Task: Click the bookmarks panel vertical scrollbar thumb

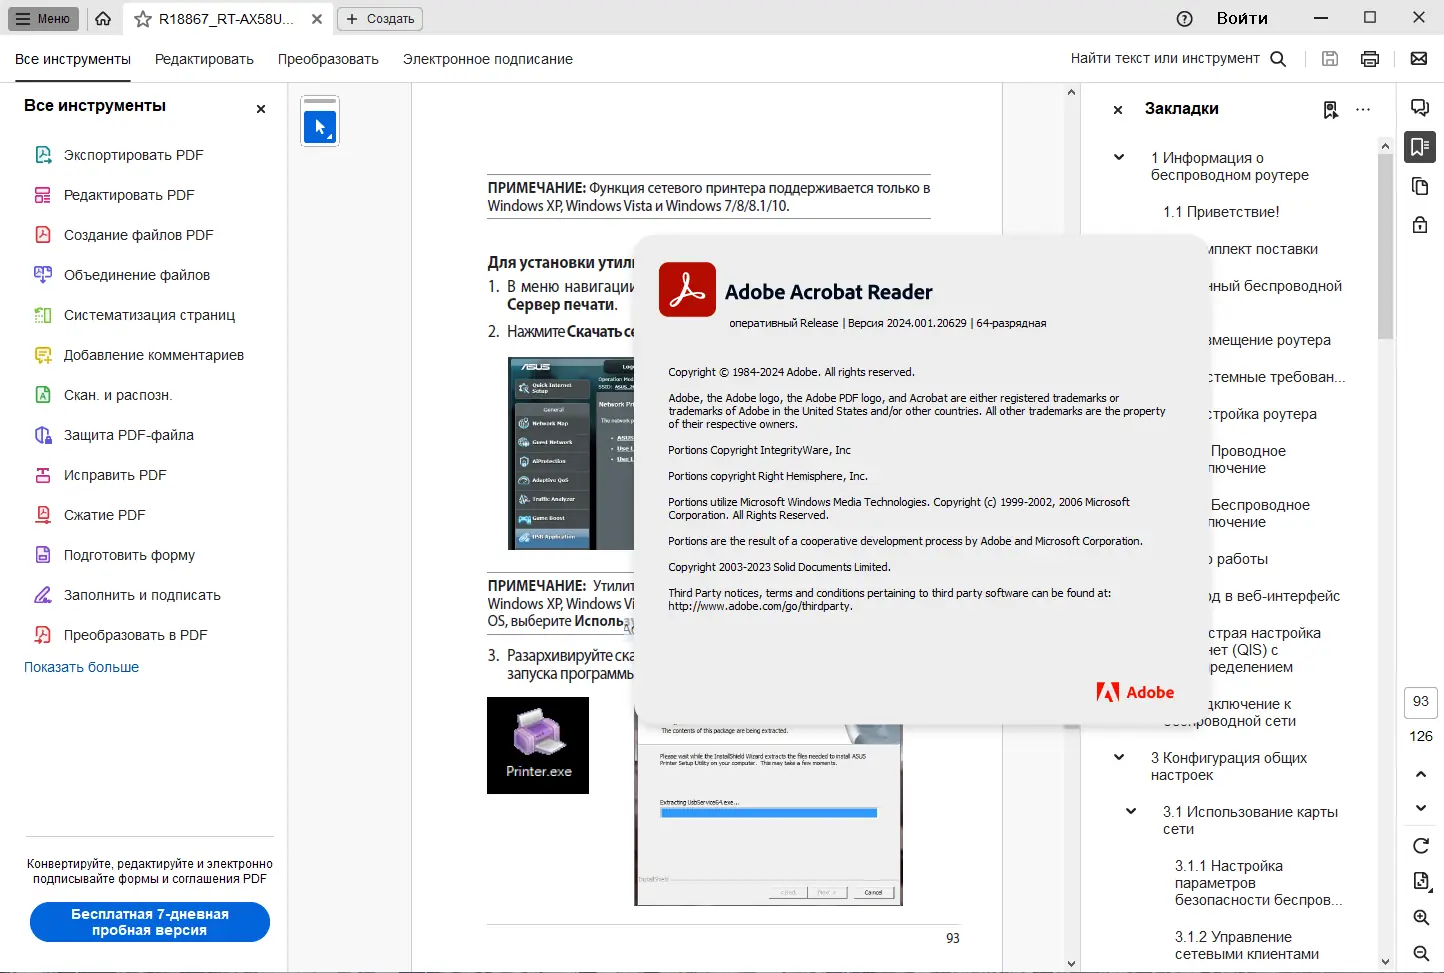Action: [x=1385, y=247]
